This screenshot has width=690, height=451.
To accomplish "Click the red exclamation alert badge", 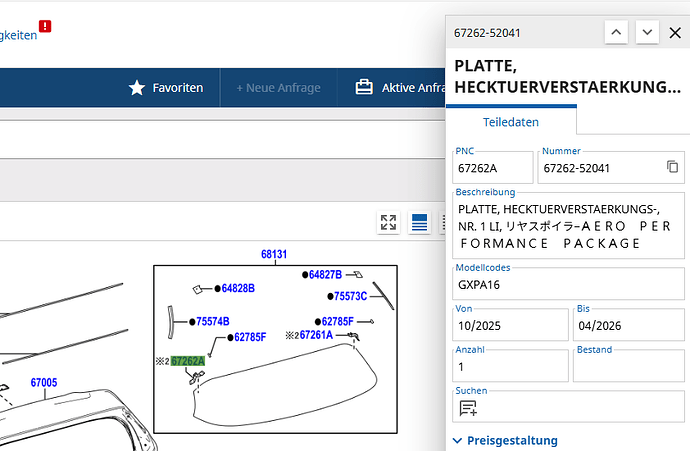I will pos(45,27).
